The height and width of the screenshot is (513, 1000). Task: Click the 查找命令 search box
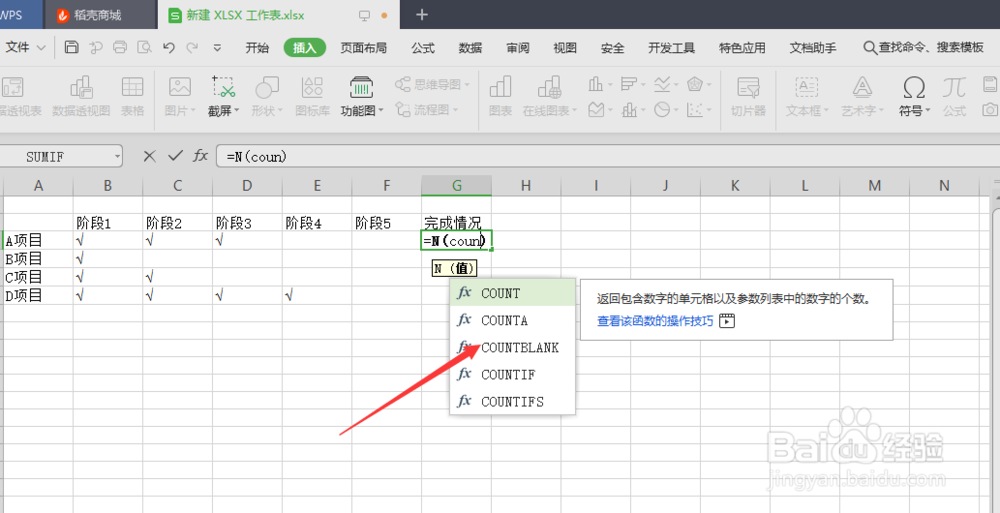[924, 48]
